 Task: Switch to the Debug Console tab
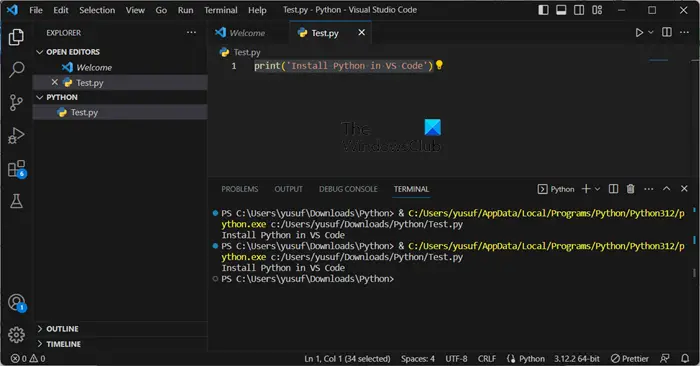tap(348, 189)
